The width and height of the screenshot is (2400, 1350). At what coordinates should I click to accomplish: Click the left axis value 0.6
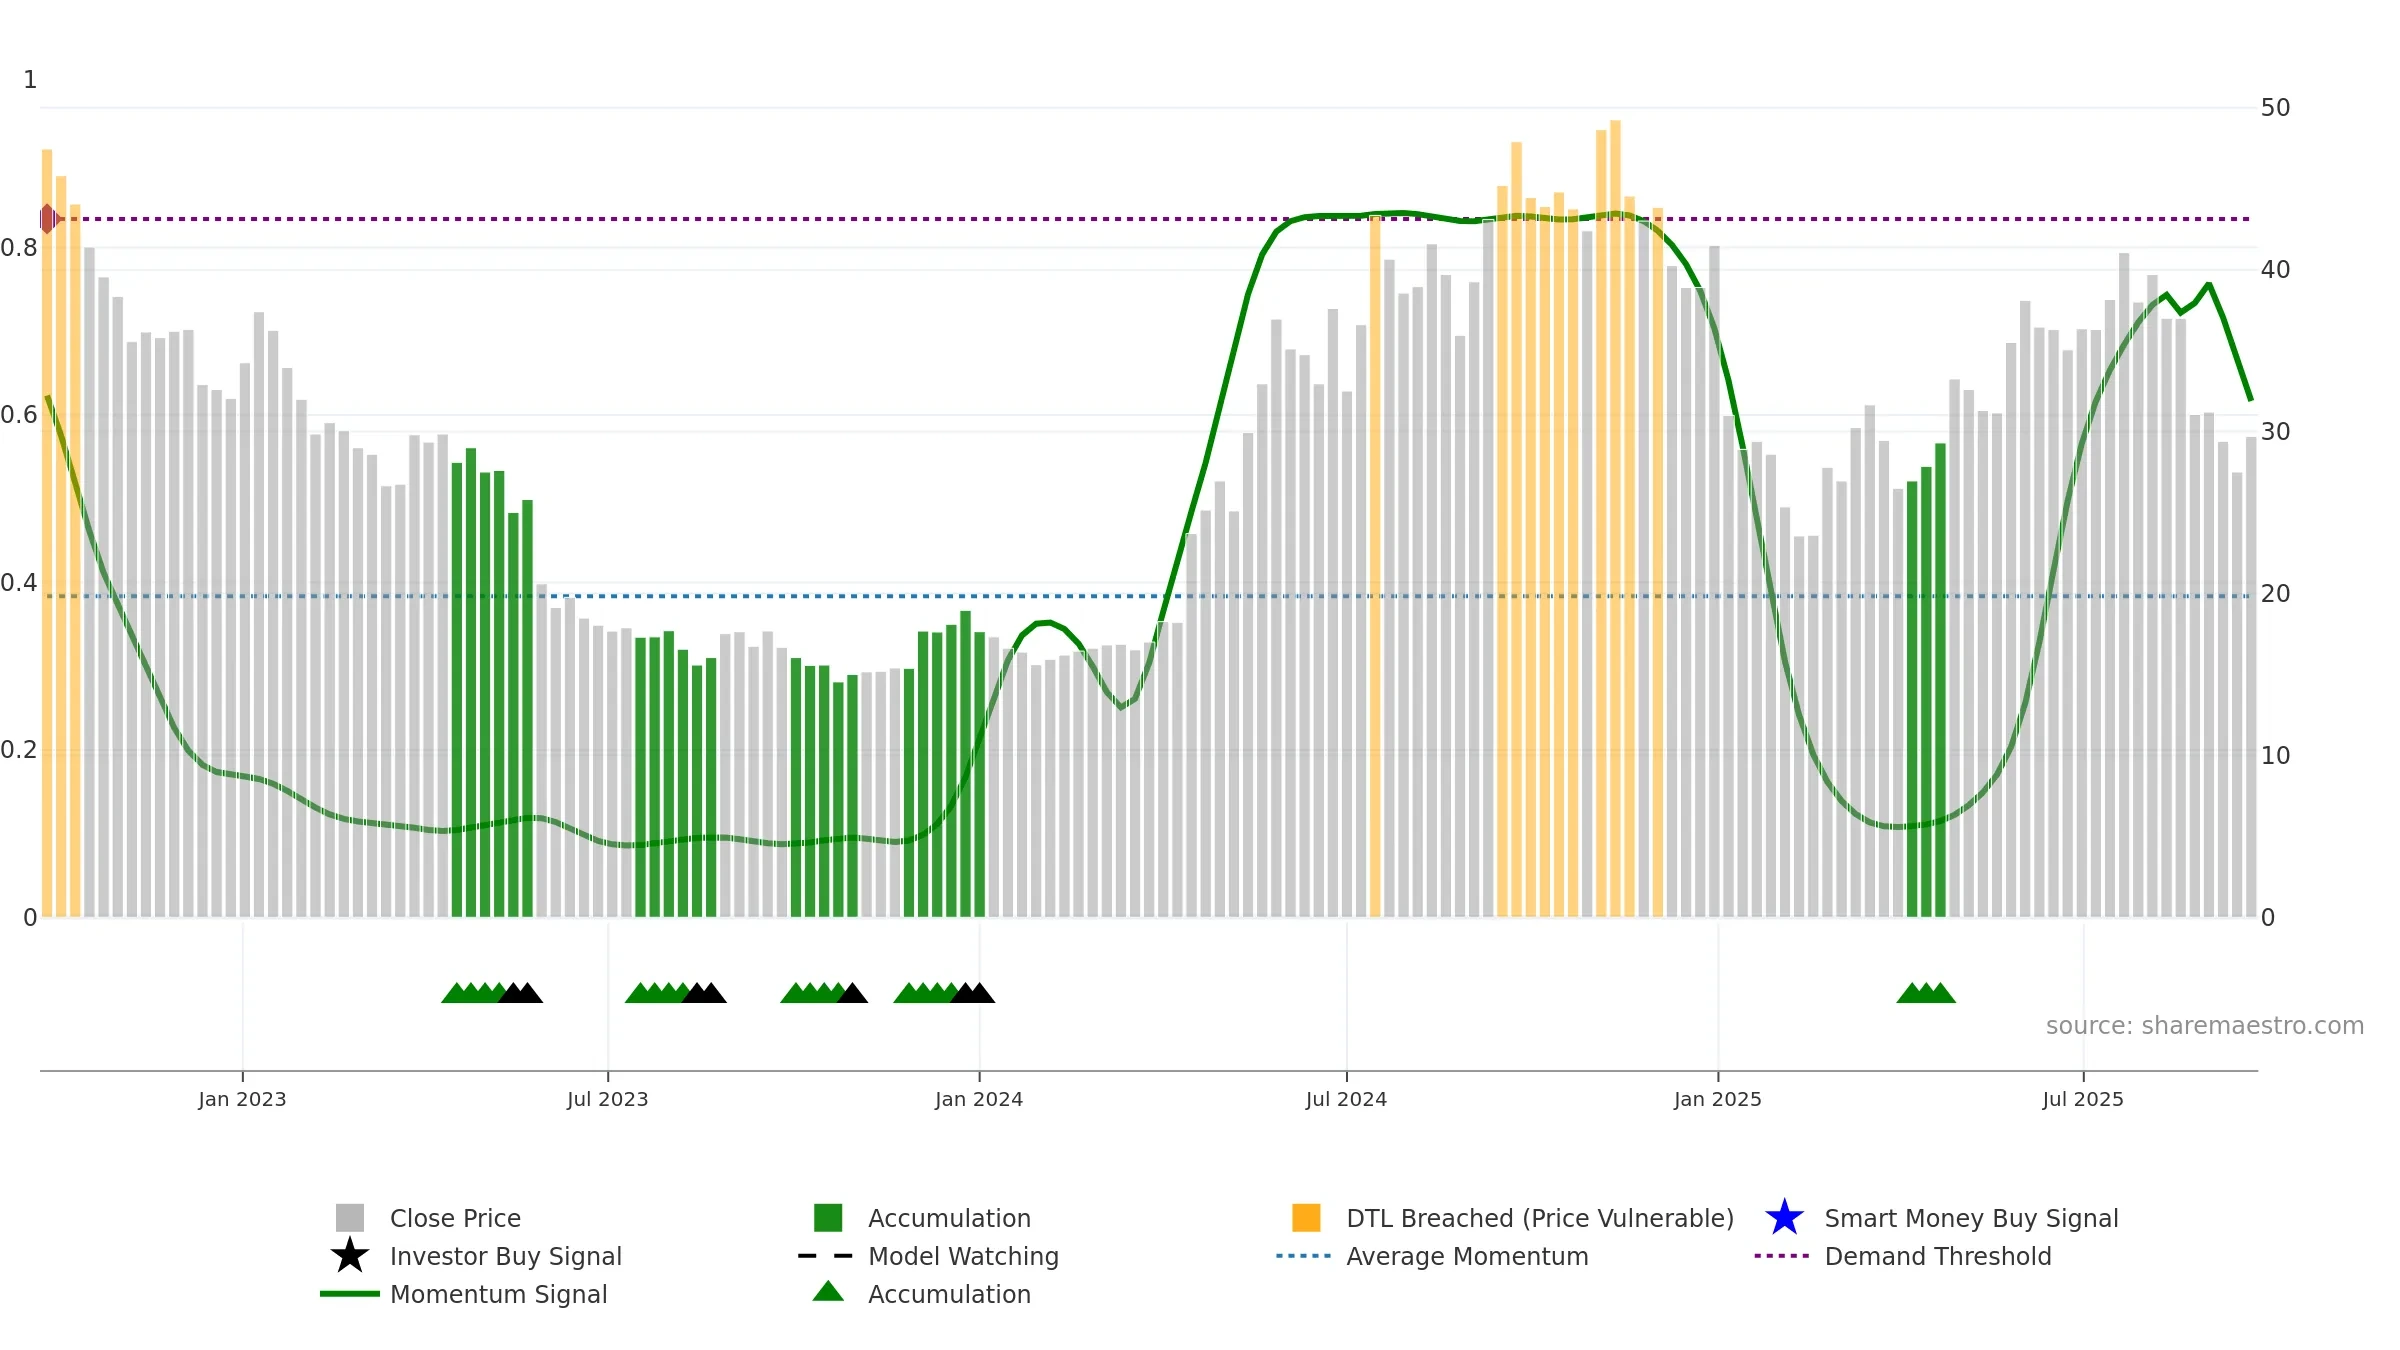coord(19,415)
